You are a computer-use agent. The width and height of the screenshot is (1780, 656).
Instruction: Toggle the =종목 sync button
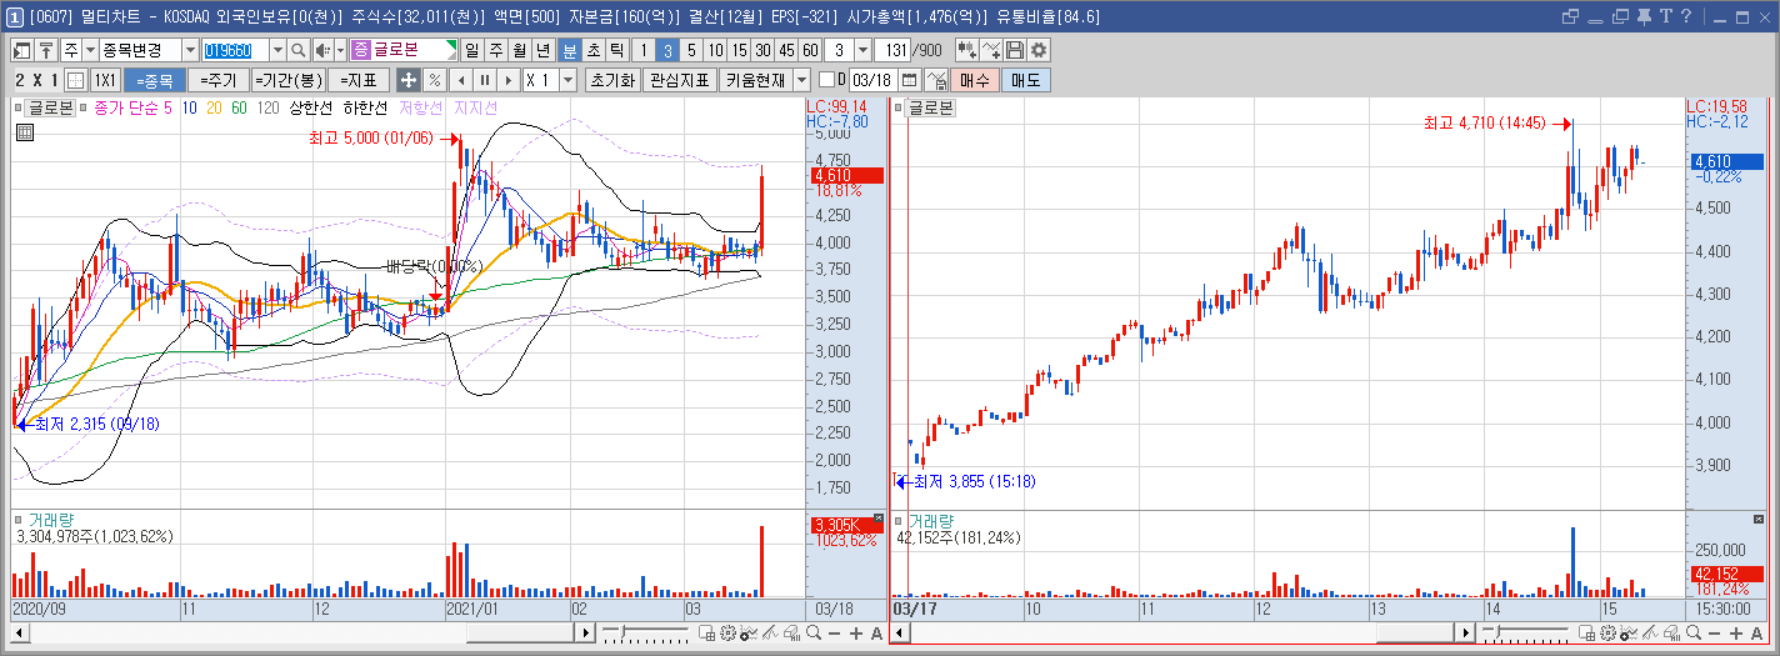point(154,80)
